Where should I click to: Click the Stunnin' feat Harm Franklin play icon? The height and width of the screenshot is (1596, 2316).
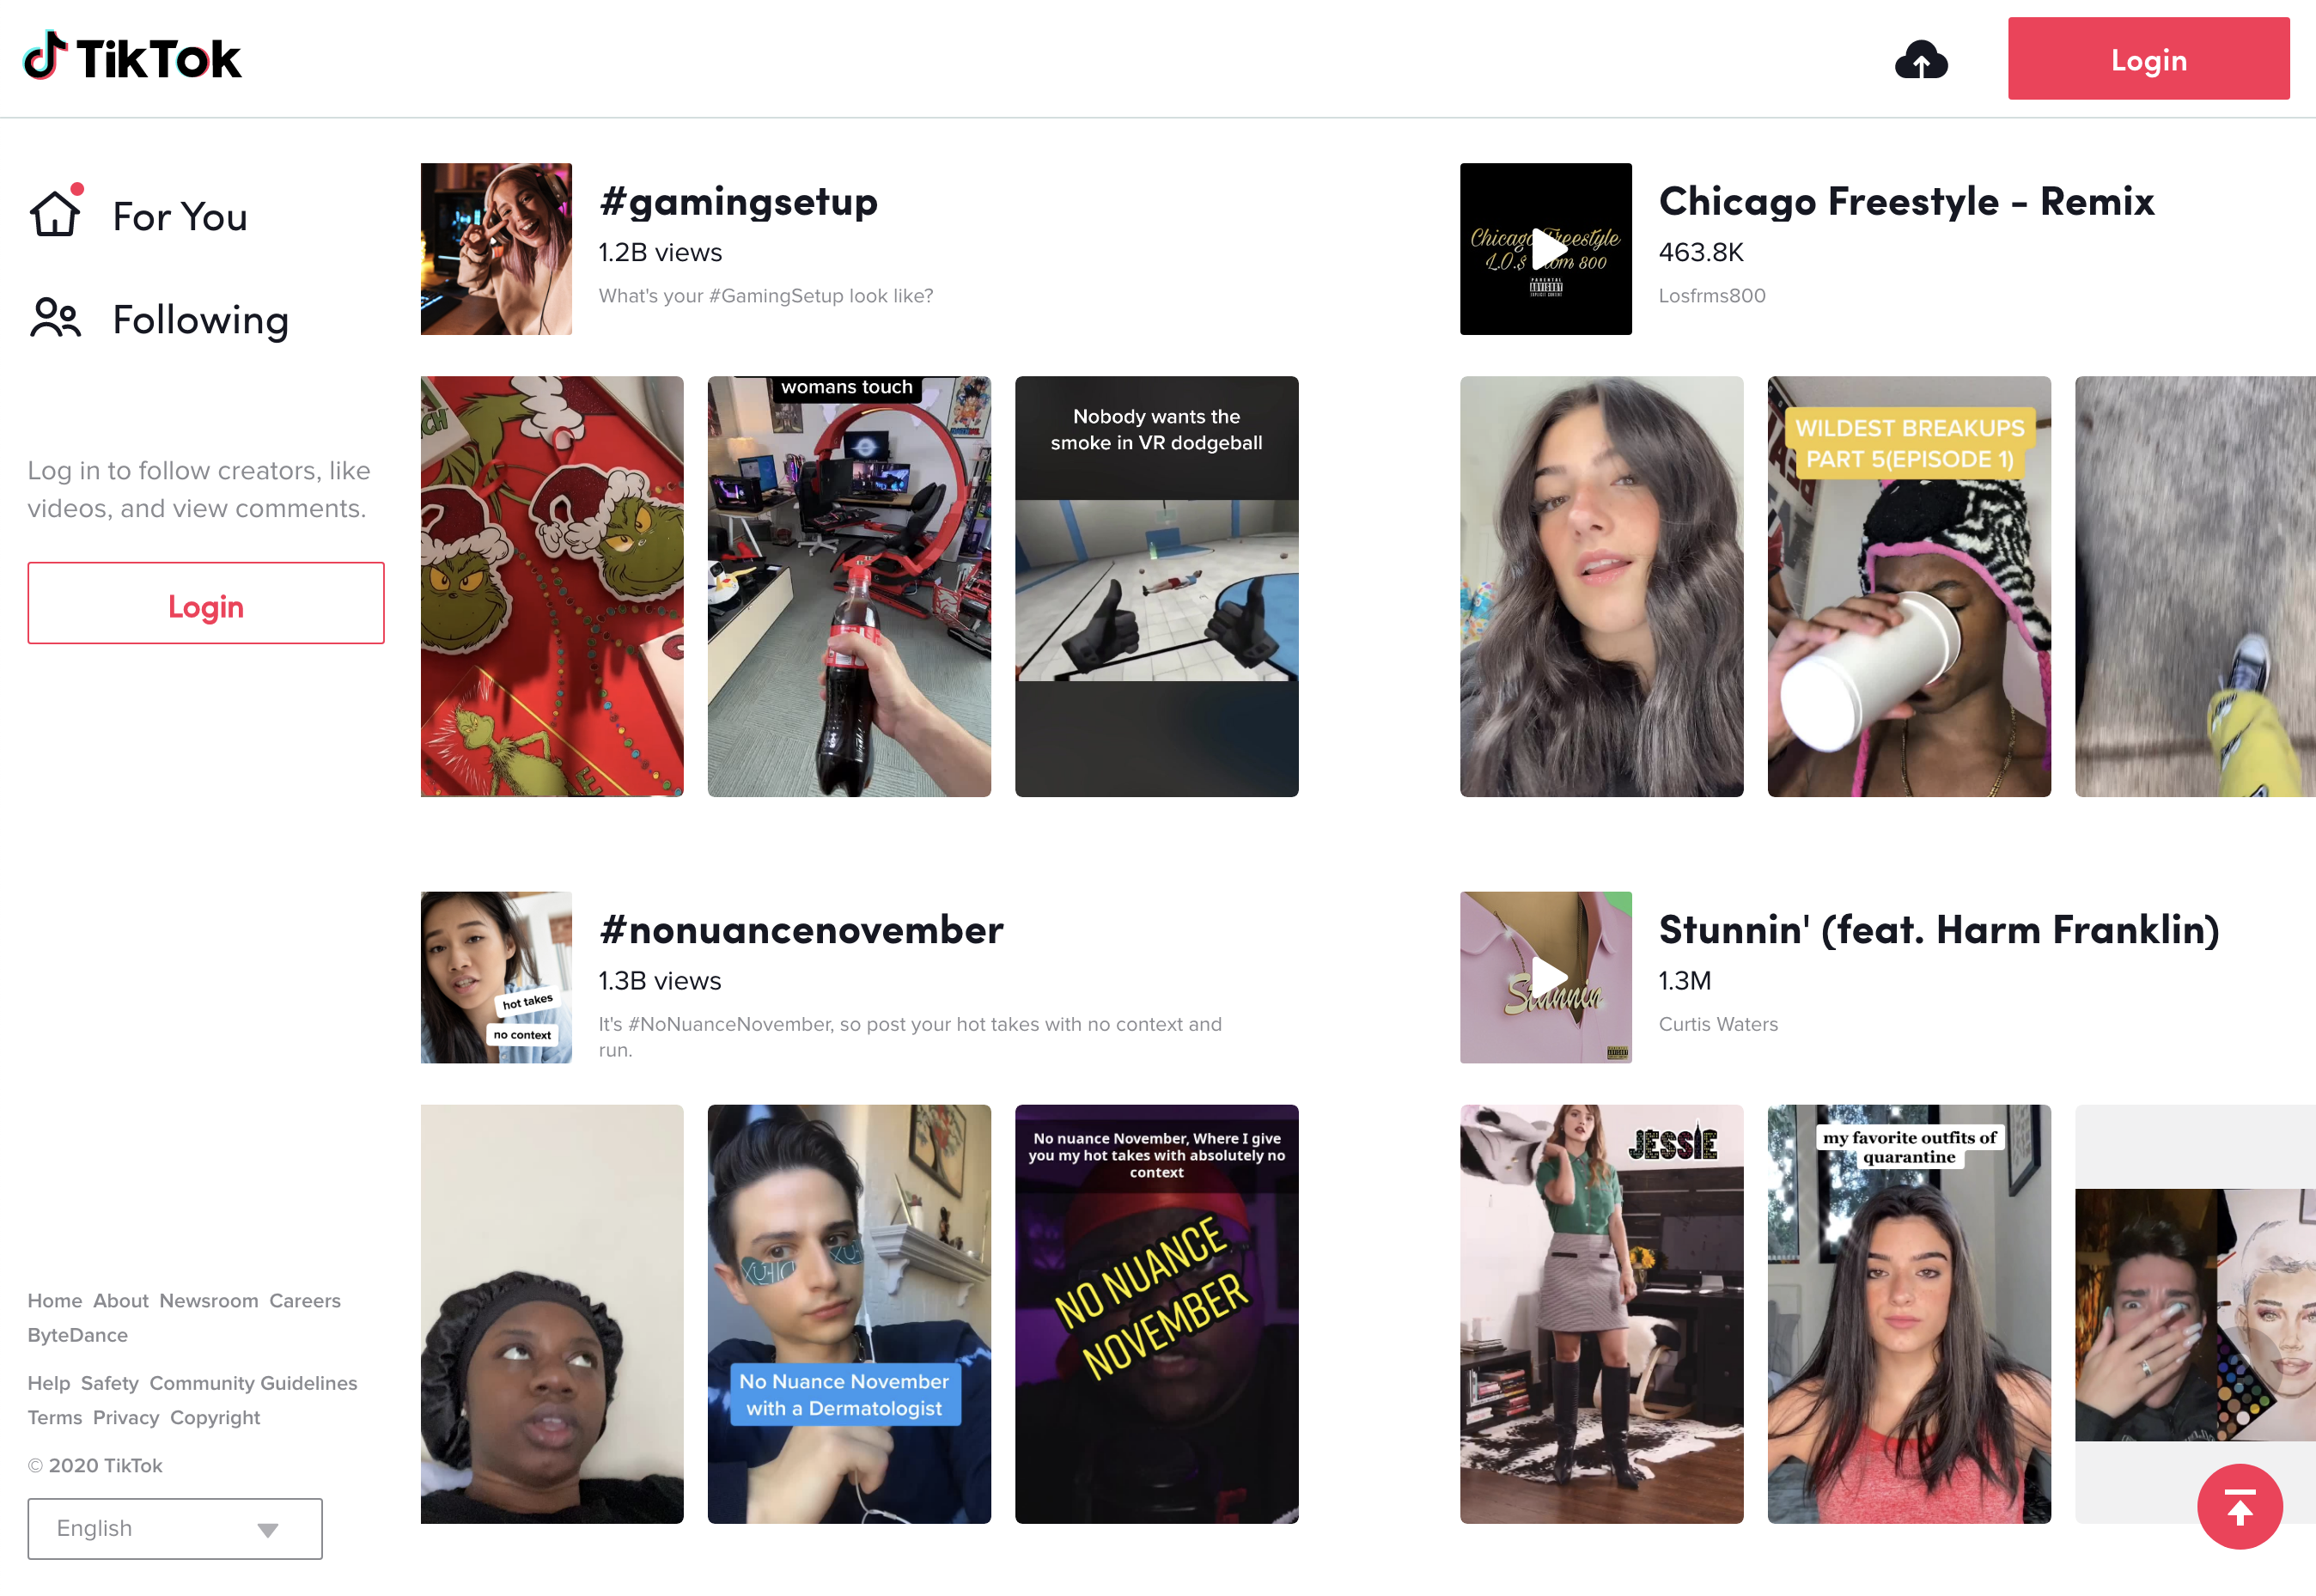1547,977
